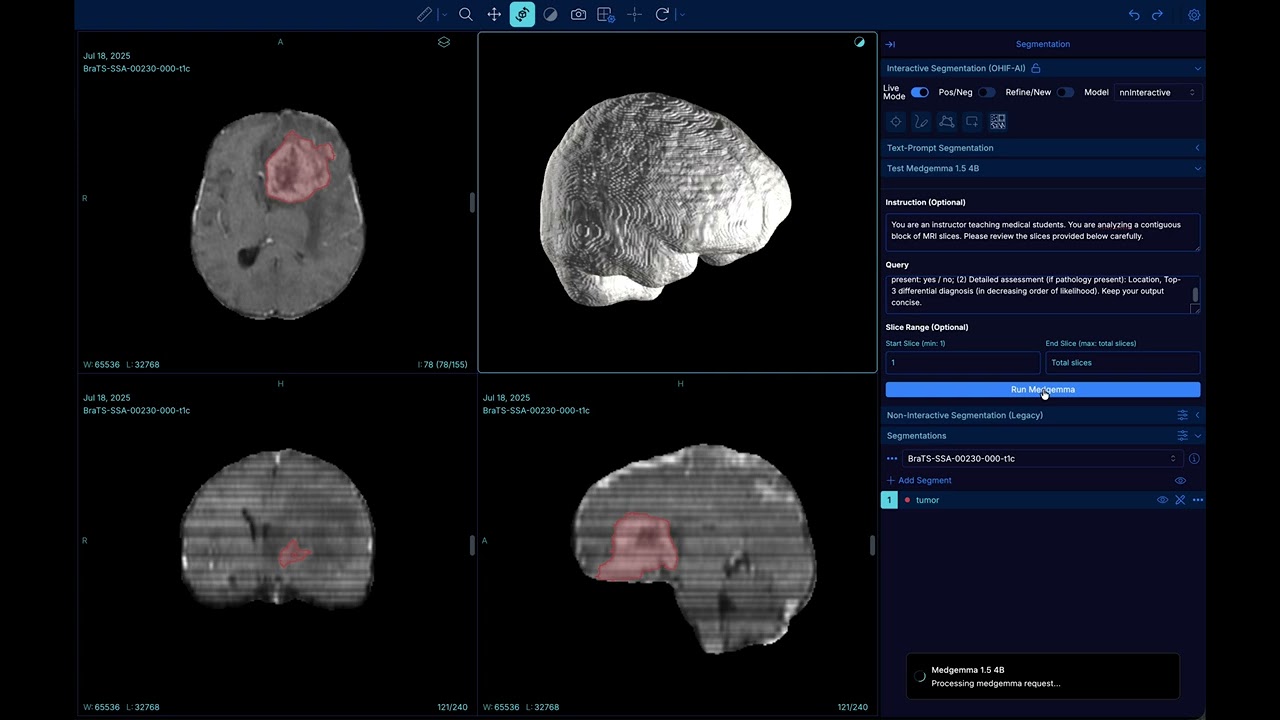Enable the Pos/Neg switch

[987, 92]
